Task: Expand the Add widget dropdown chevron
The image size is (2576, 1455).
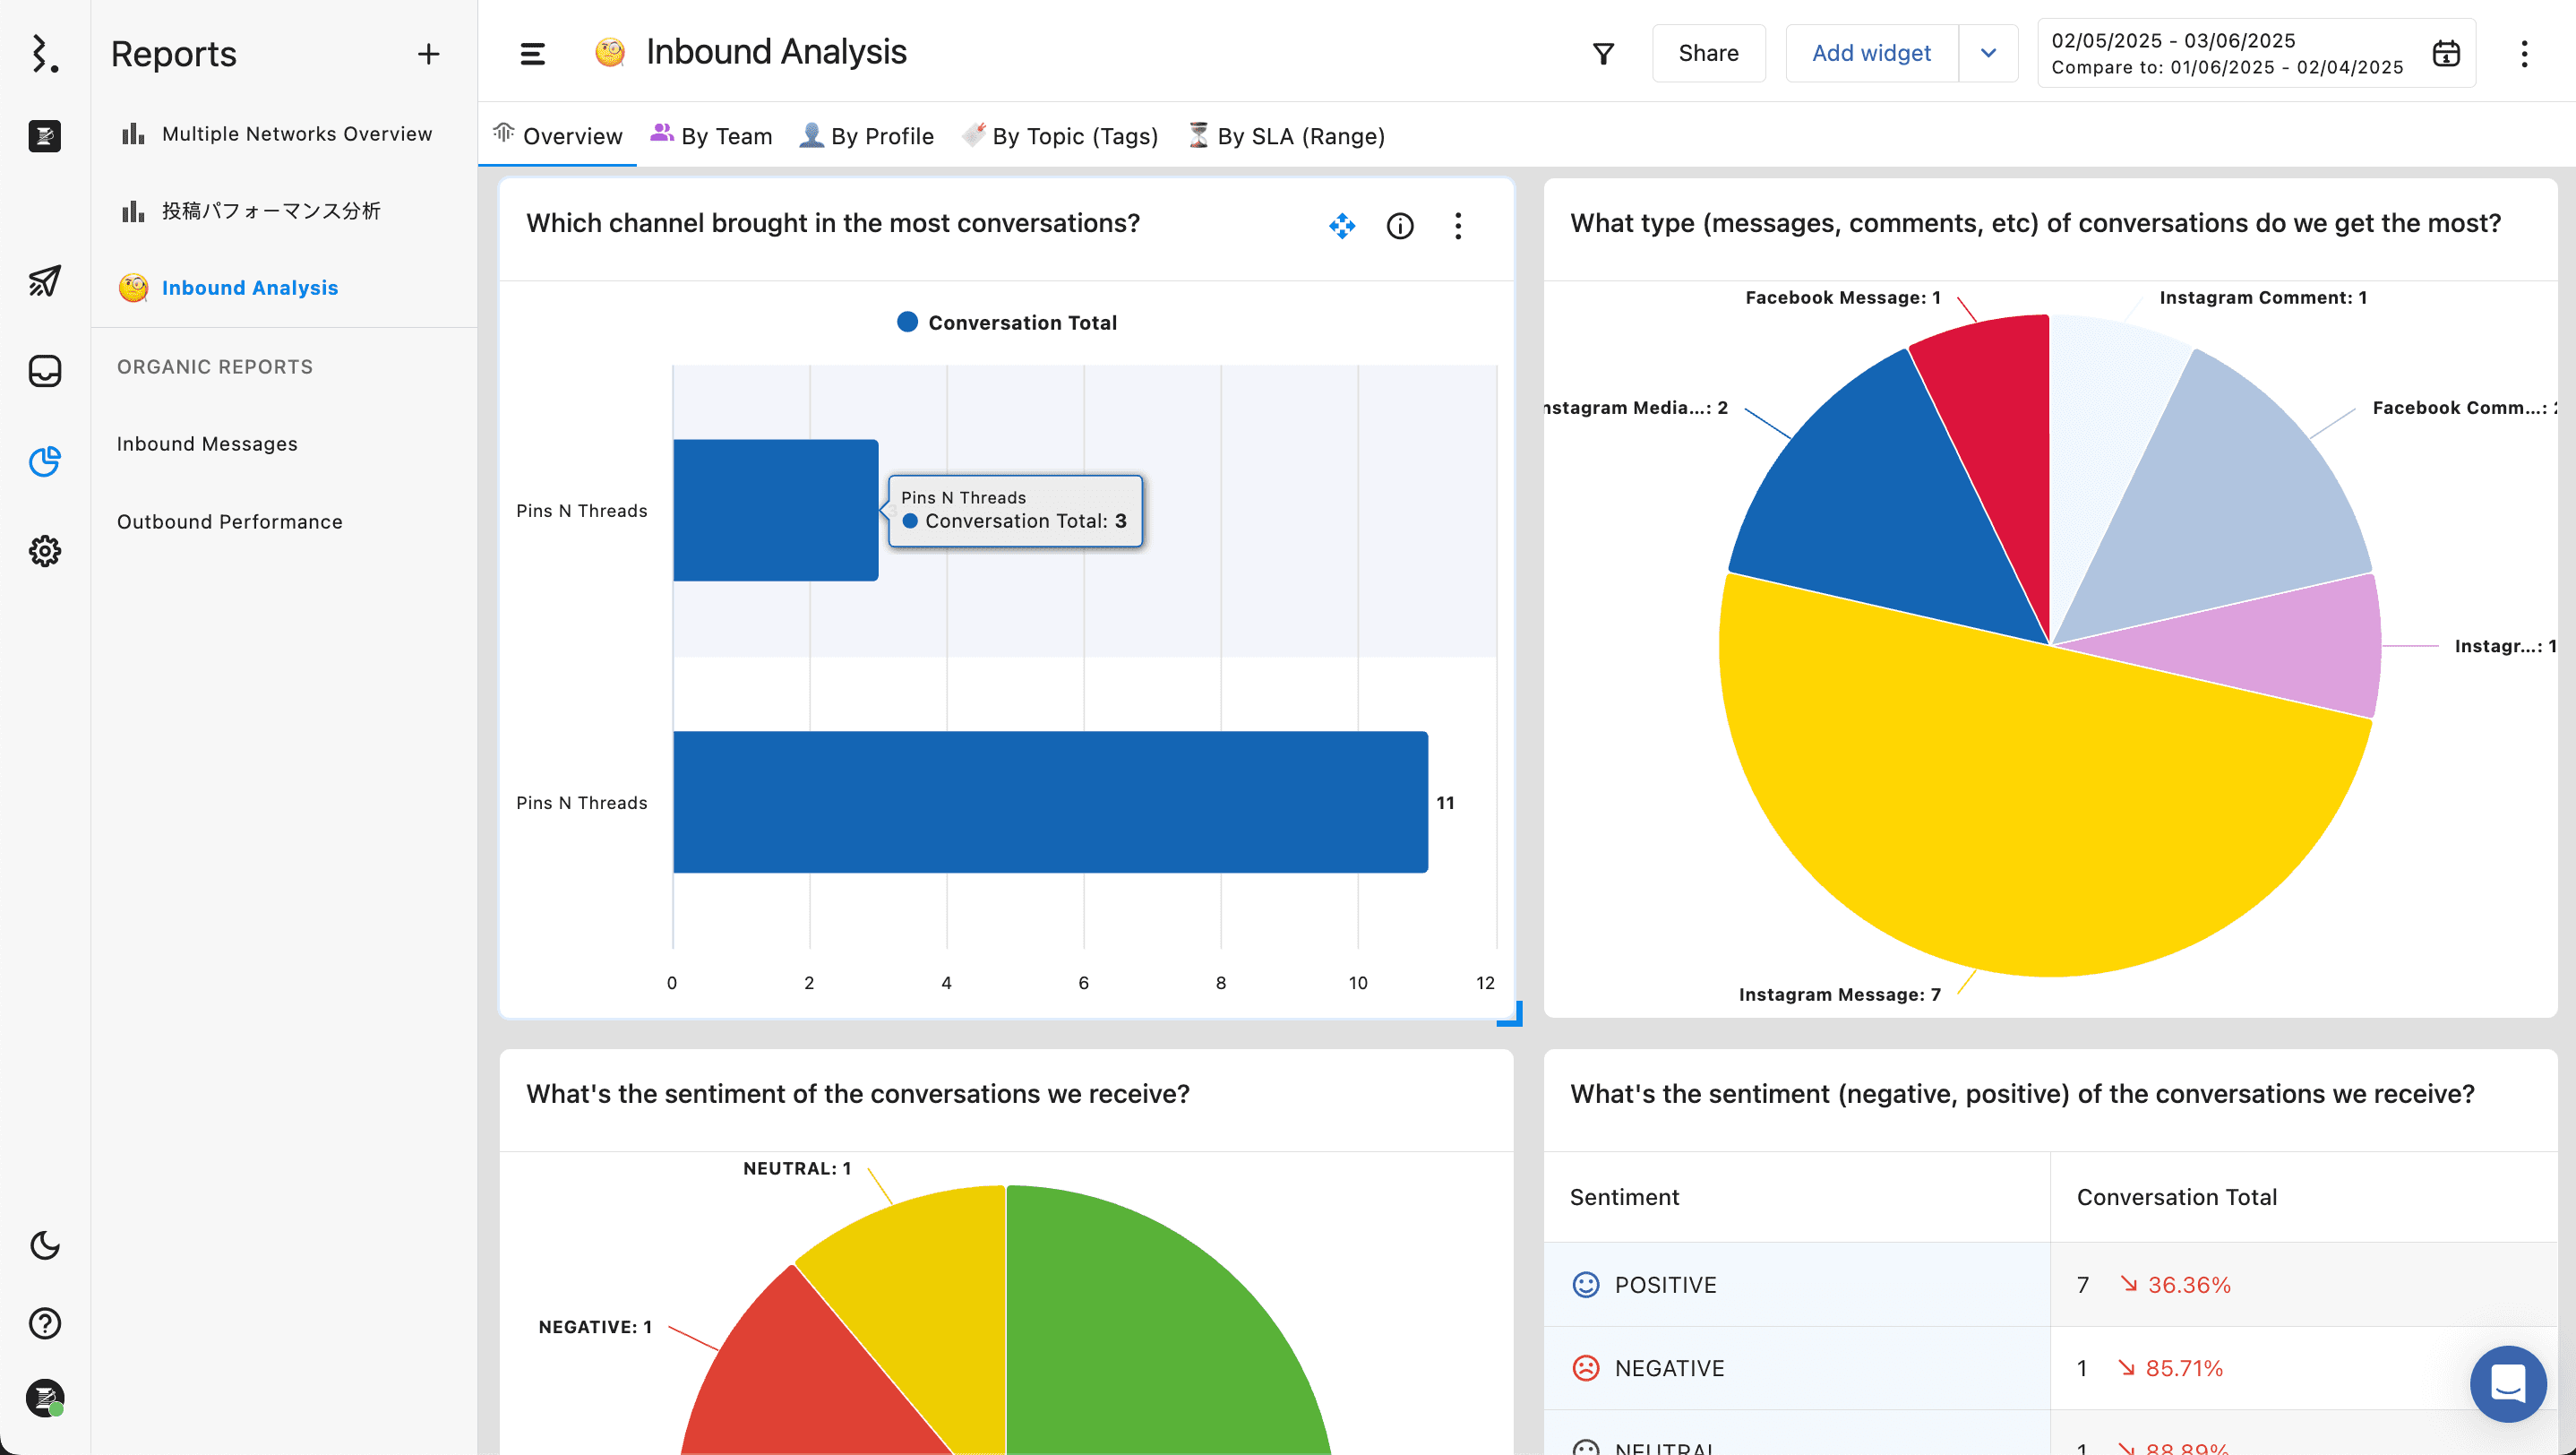Action: [1988, 53]
